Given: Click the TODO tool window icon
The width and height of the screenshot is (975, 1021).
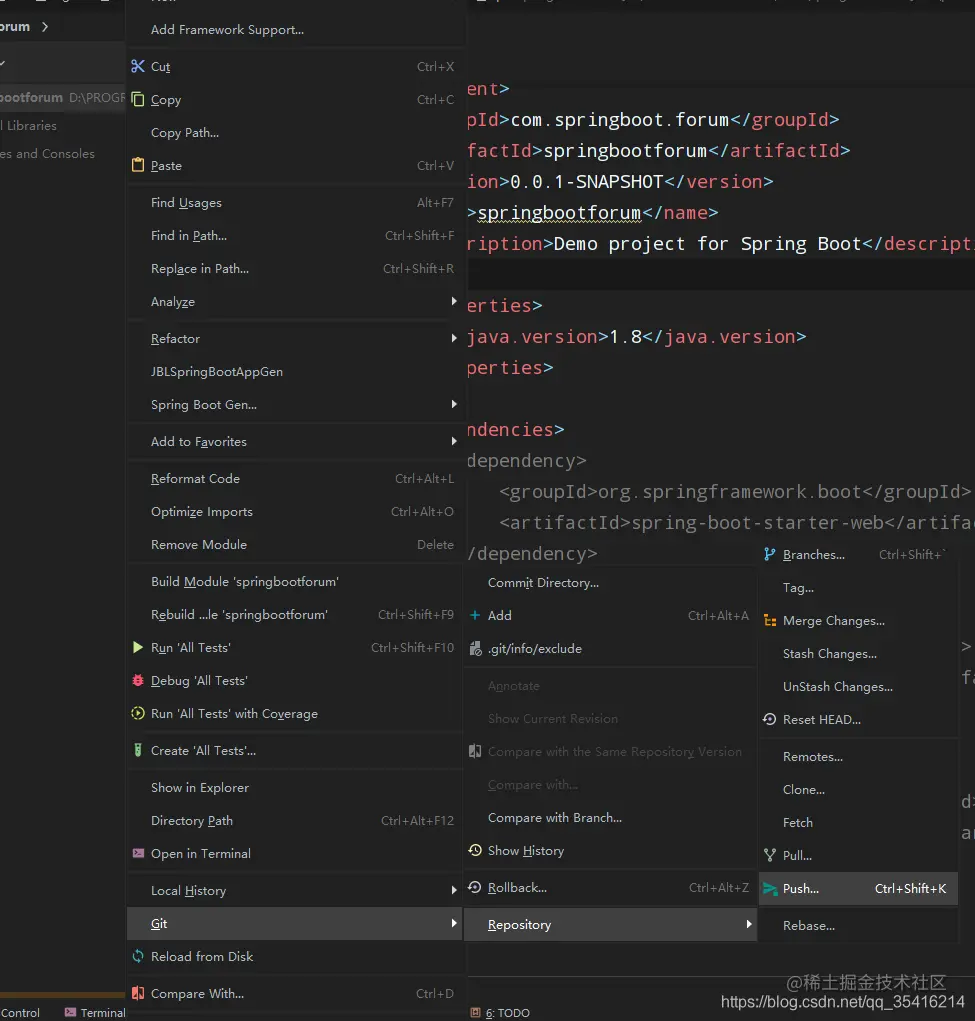Looking at the screenshot, I should (475, 1013).
